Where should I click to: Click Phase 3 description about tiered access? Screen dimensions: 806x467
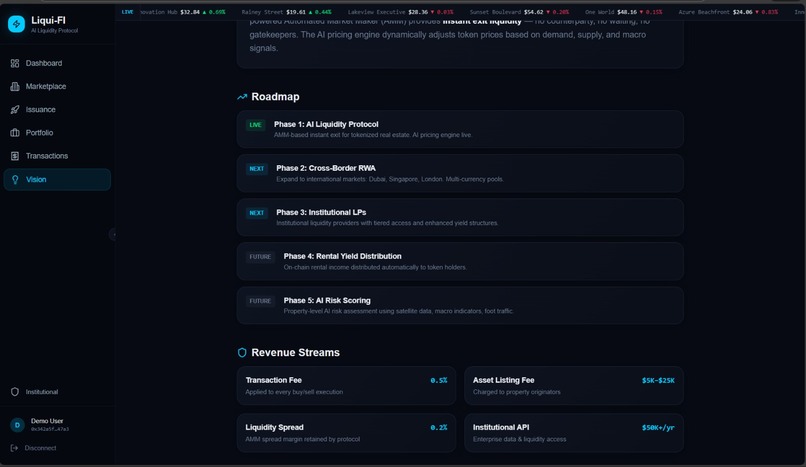point(387,223)
